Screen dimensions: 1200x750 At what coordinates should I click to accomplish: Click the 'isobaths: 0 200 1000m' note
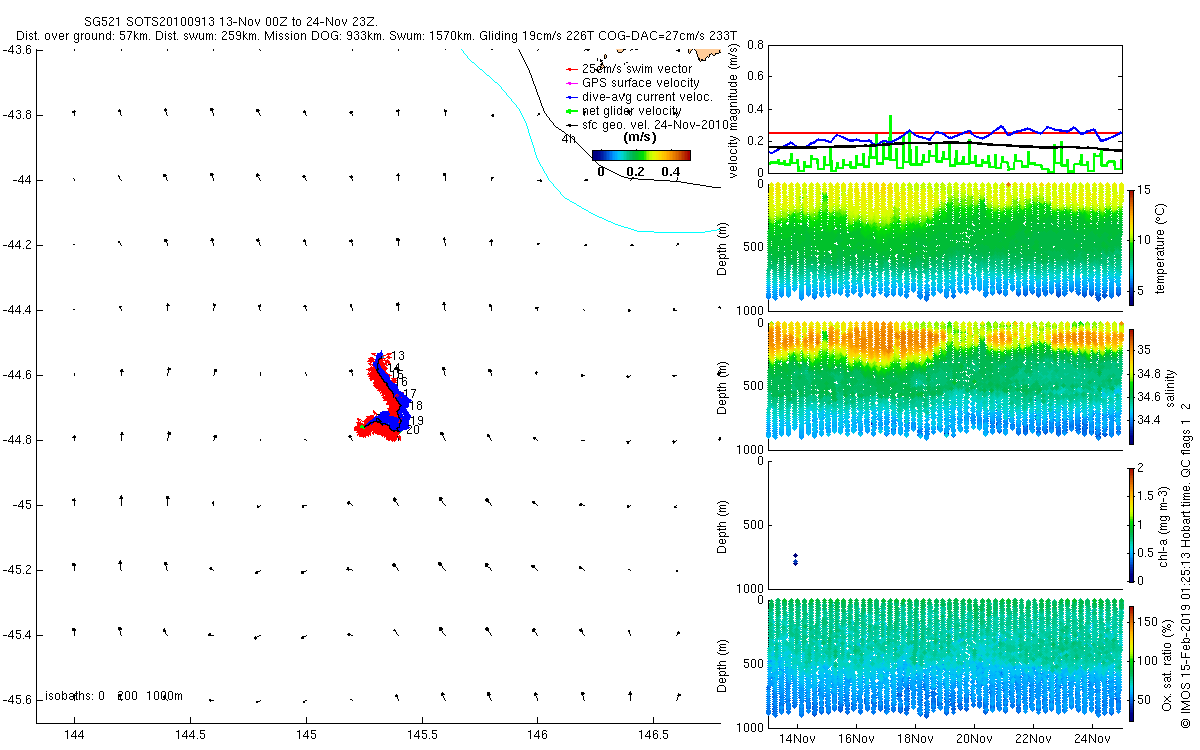pyautogui.click(x=112, y=695)
